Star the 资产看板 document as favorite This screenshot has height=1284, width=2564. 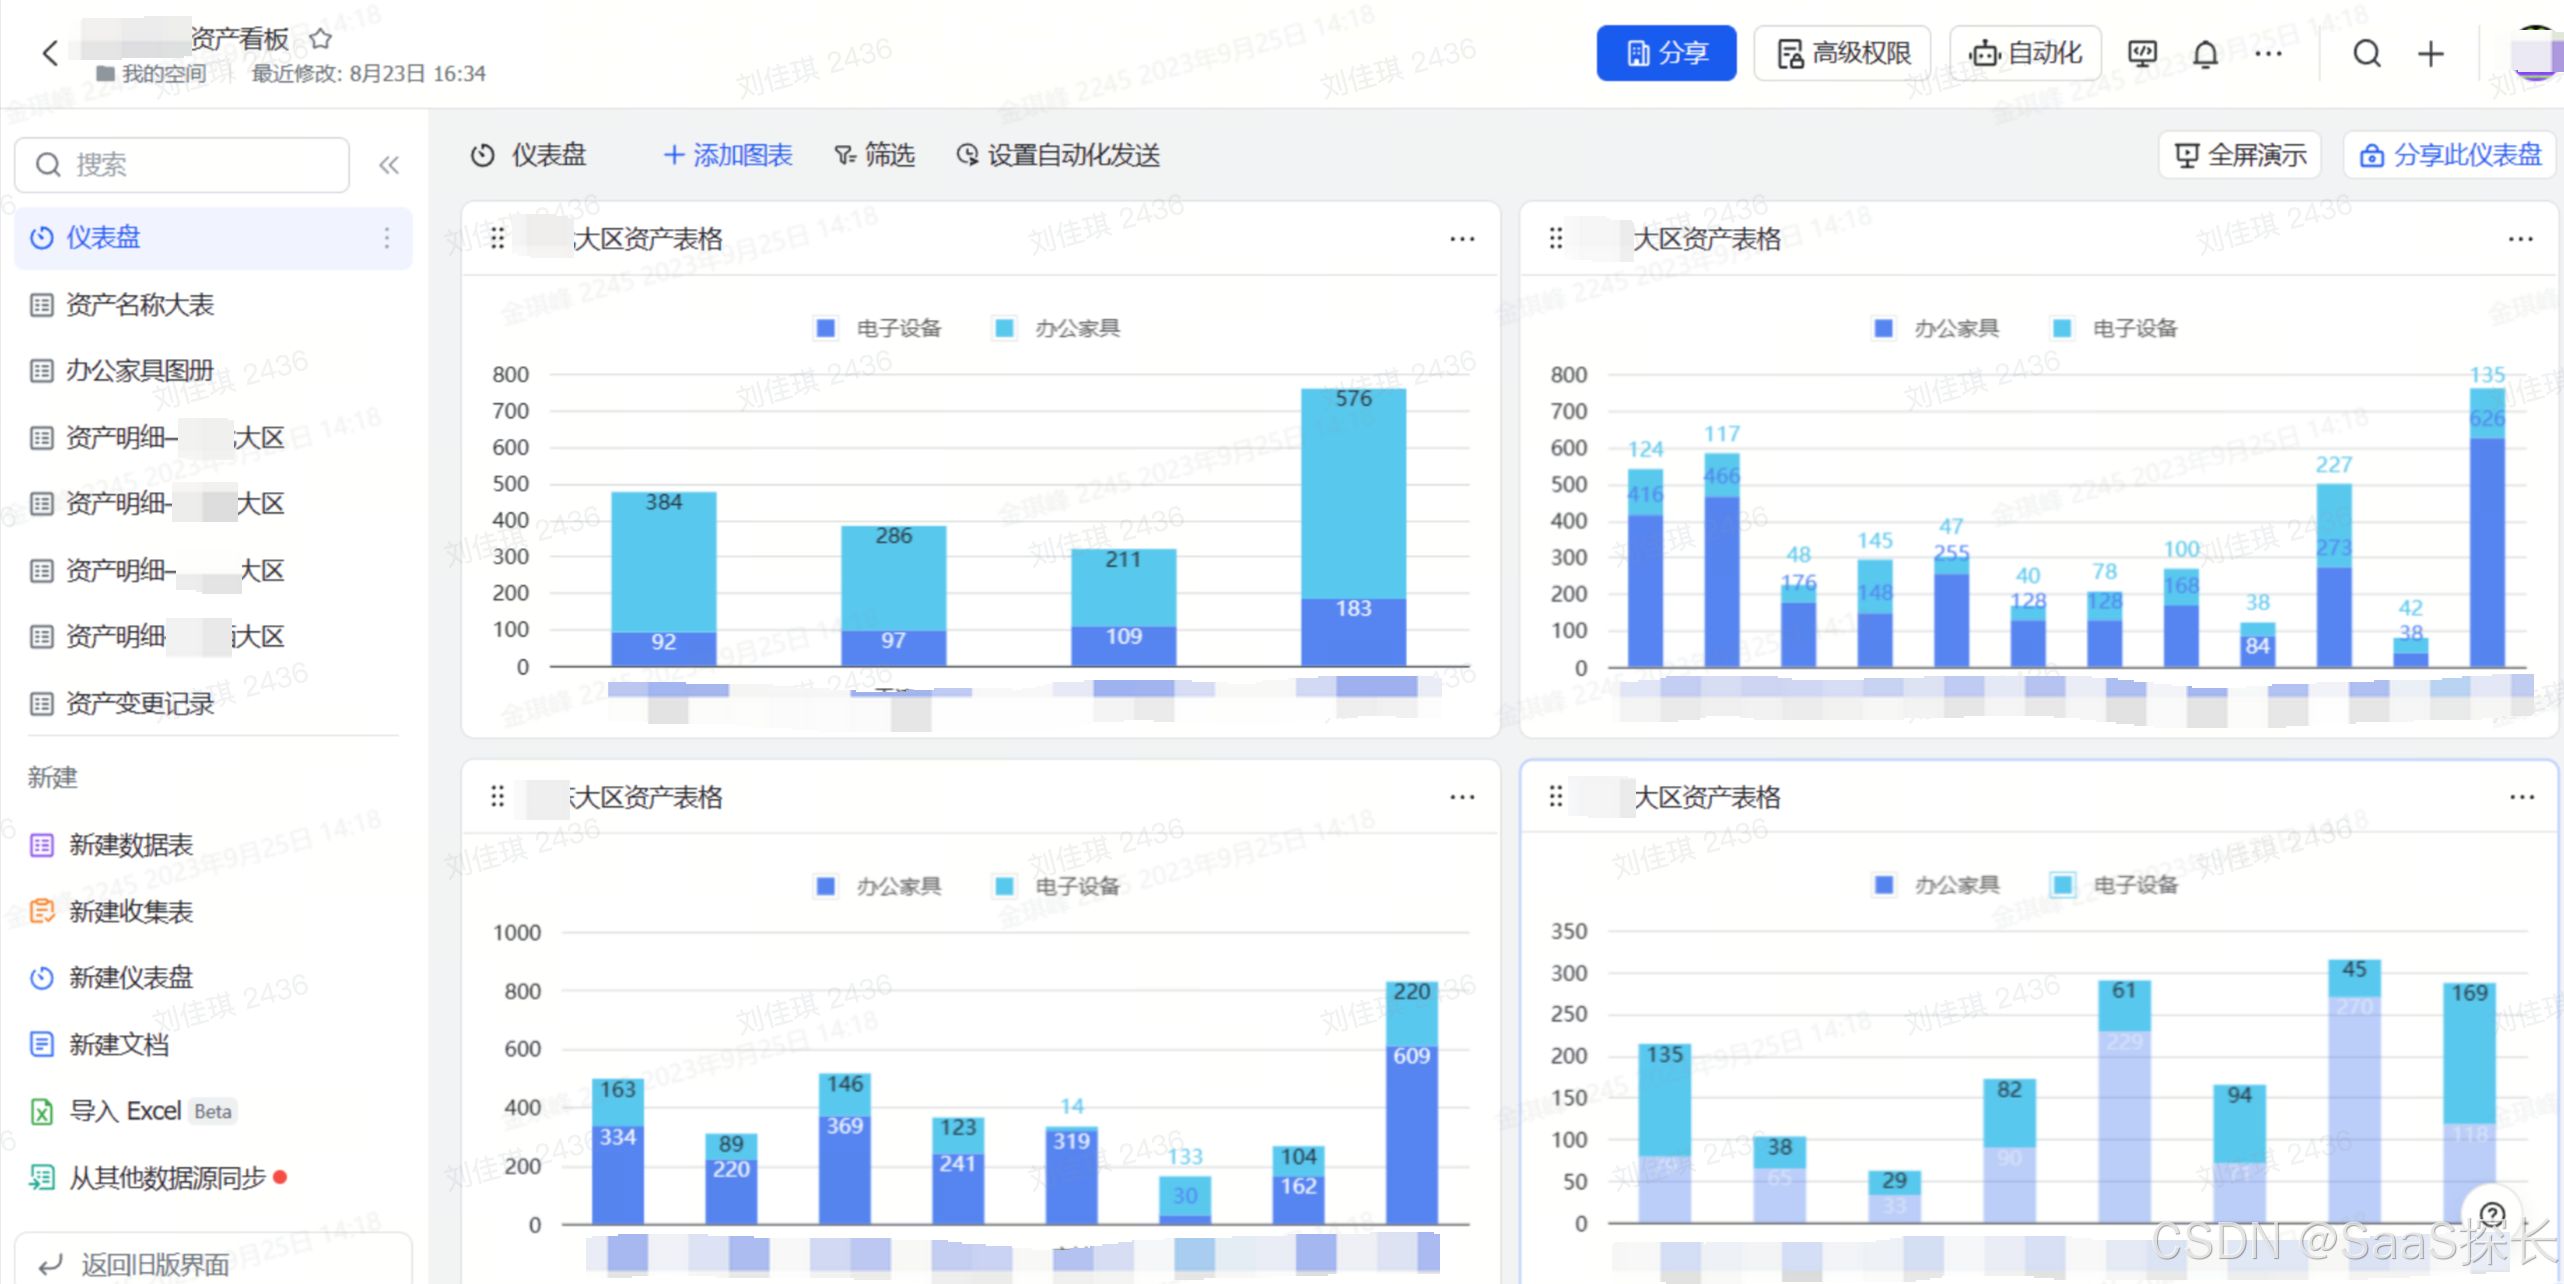320,39
